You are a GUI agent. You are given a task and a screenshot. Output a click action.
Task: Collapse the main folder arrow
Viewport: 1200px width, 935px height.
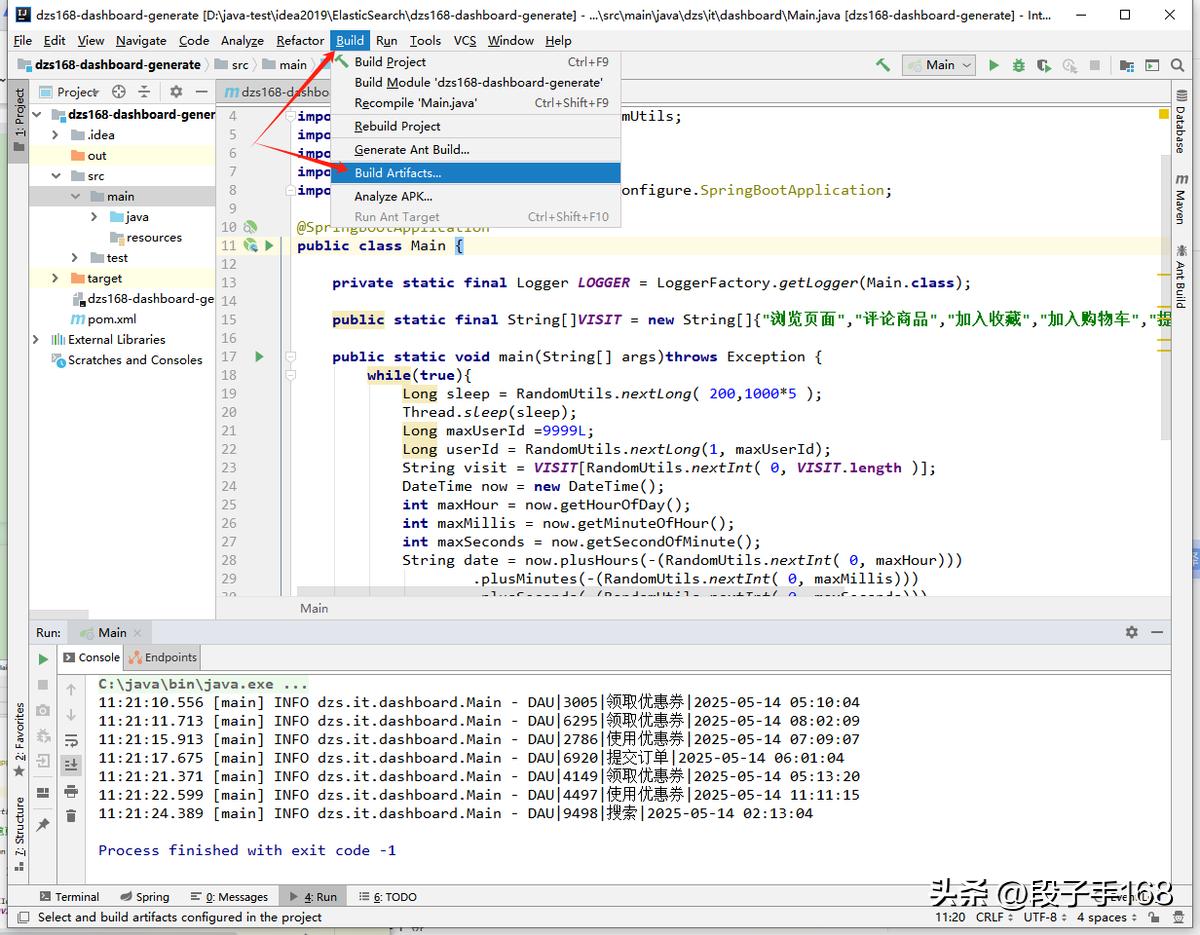(75, 196)
